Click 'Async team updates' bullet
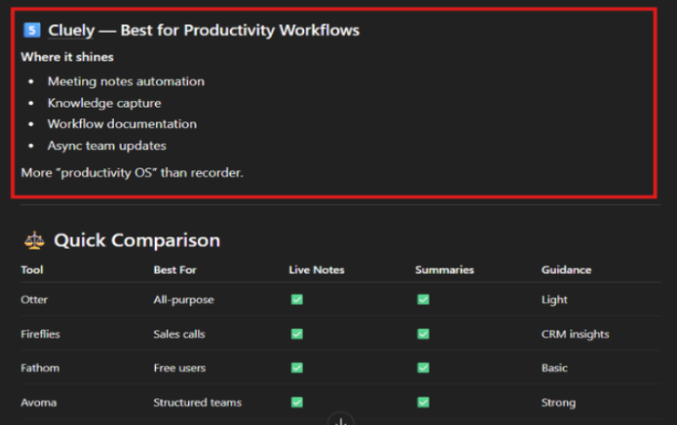The width and height of the screenshot is (677, 425). (x=107, y=146)
